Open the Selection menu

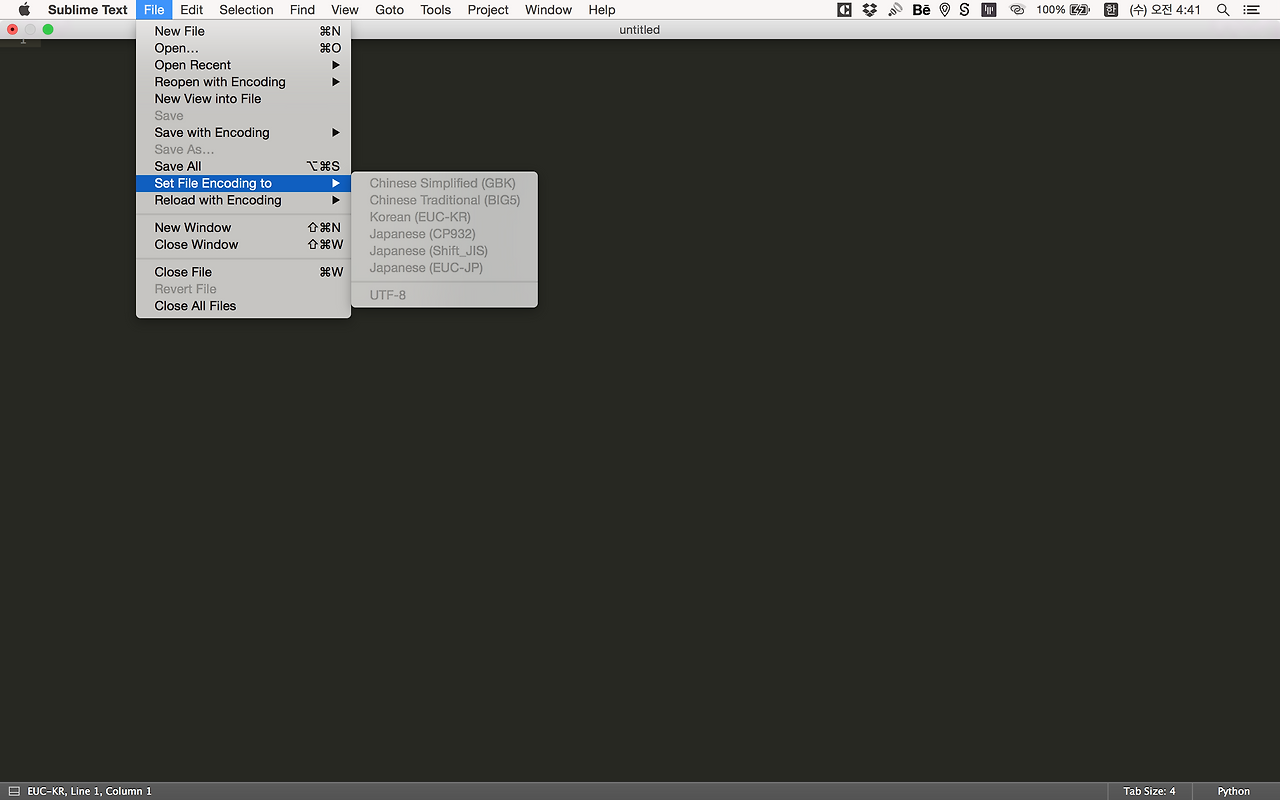(x=246, y=10)
